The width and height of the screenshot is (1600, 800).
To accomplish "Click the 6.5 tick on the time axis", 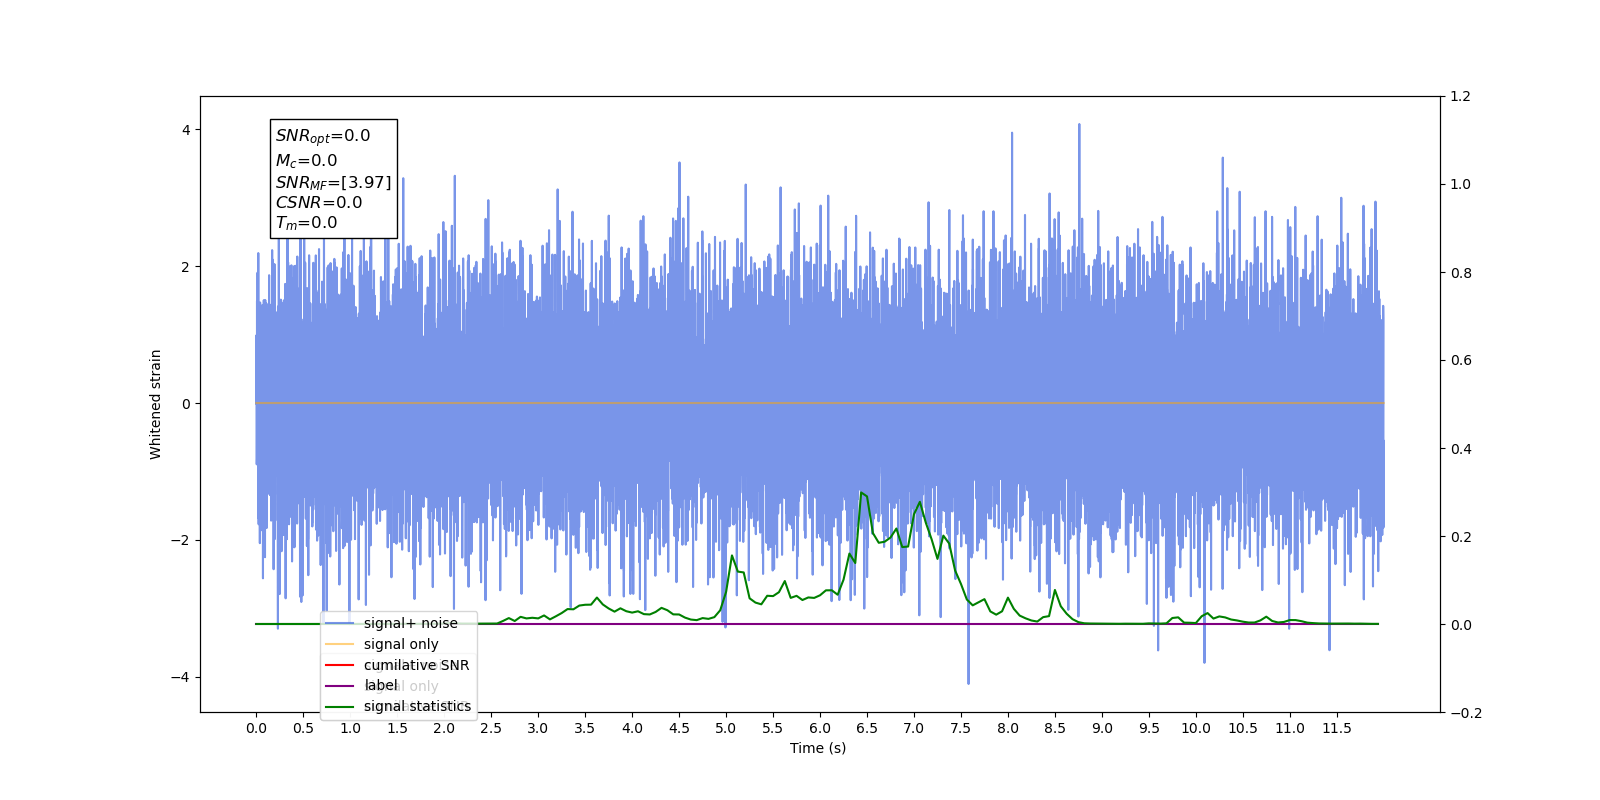I will (x=867, y=728).
